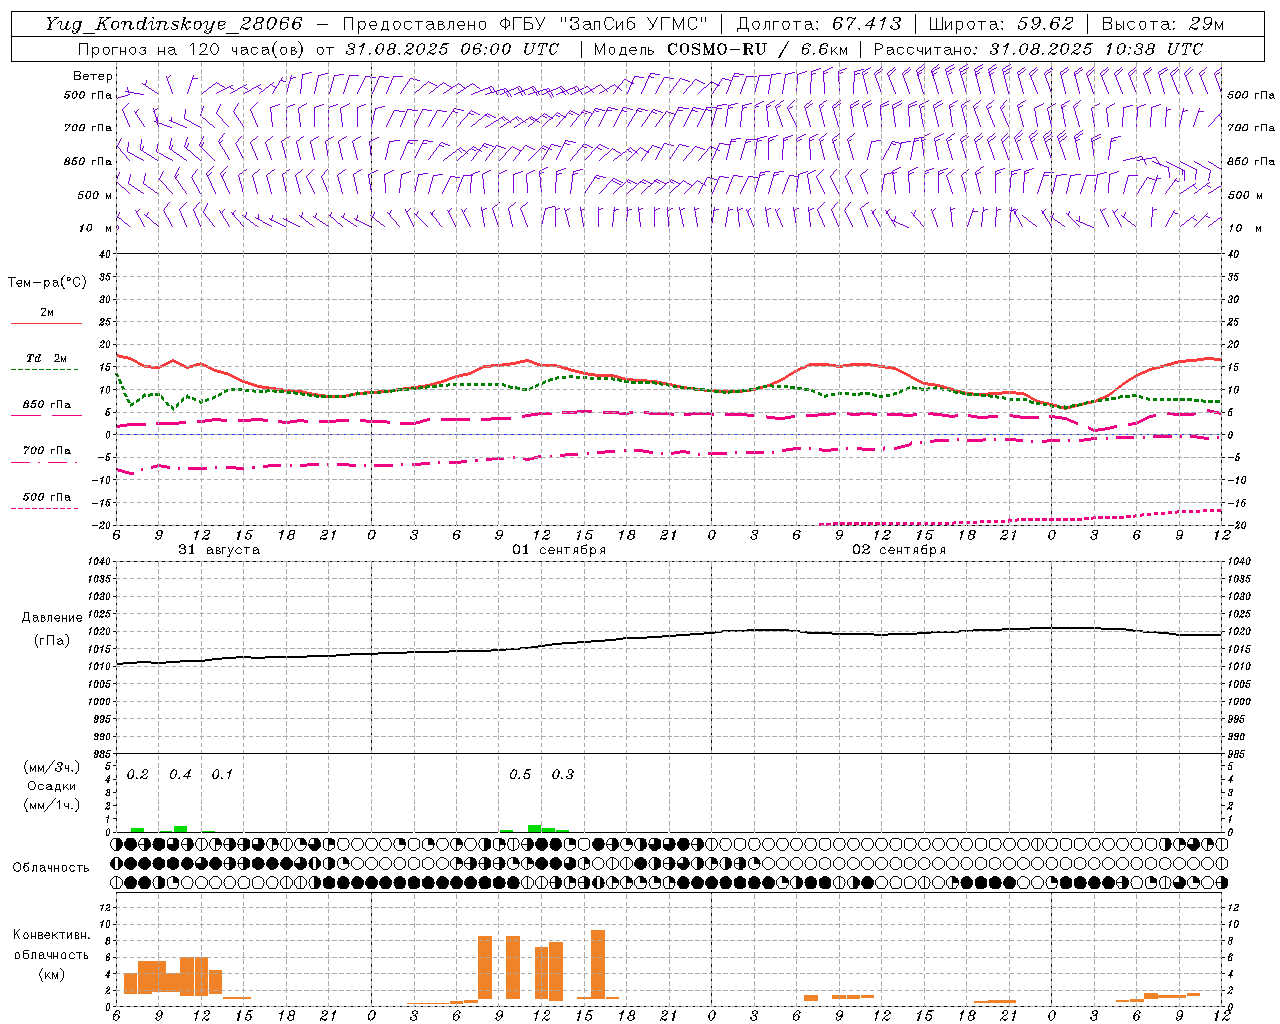Click the 500 м wind level label on left
The width and height of the screenshot is (1280, 1024).
96,195
